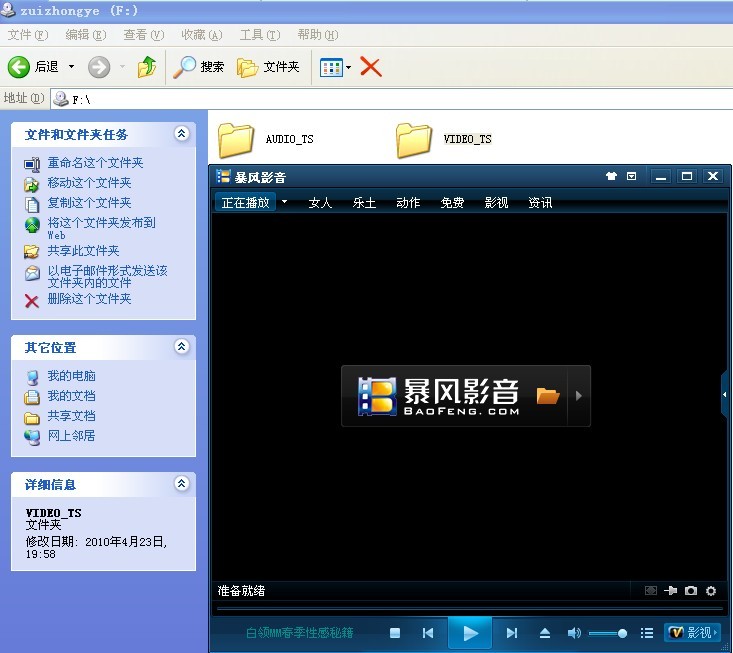Click the large Play button
Image resolution: width=733 pixels, height=653 pixels.
tap(470, 633)
